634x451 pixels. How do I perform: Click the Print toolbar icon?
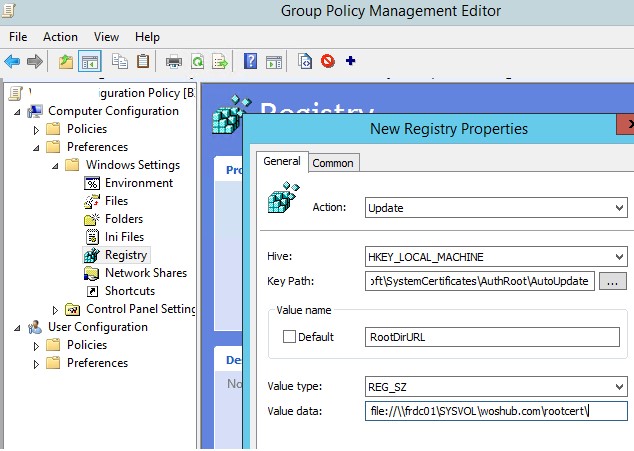click(x=173, y=62)
